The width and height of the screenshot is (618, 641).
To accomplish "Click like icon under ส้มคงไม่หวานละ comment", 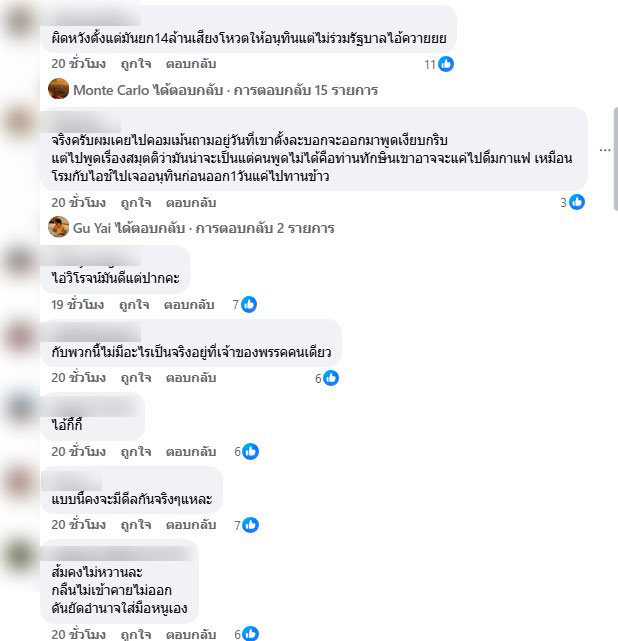I will [250, 634].
